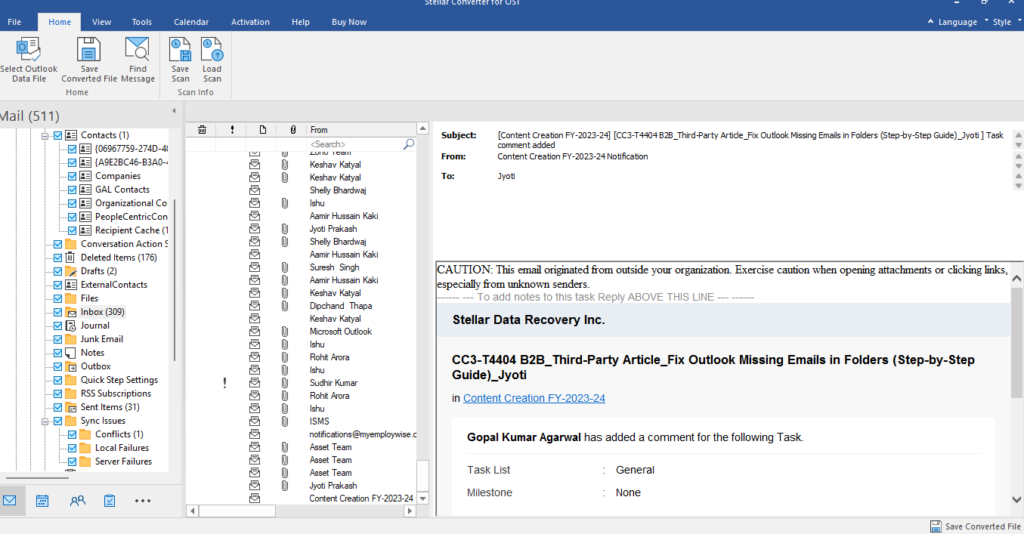Click envelope icon of Dipchand Thapa row

(x=255, y=306)
